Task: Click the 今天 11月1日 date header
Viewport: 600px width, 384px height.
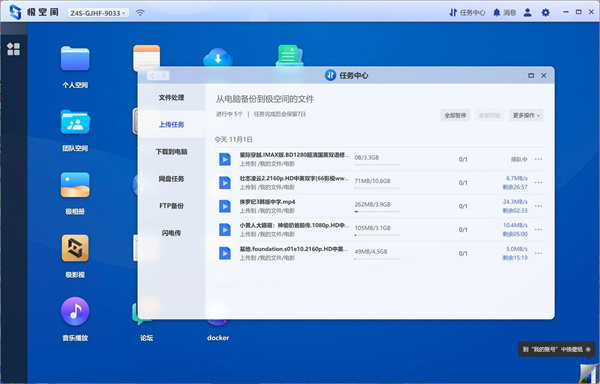Action: (x=233, y=139)
